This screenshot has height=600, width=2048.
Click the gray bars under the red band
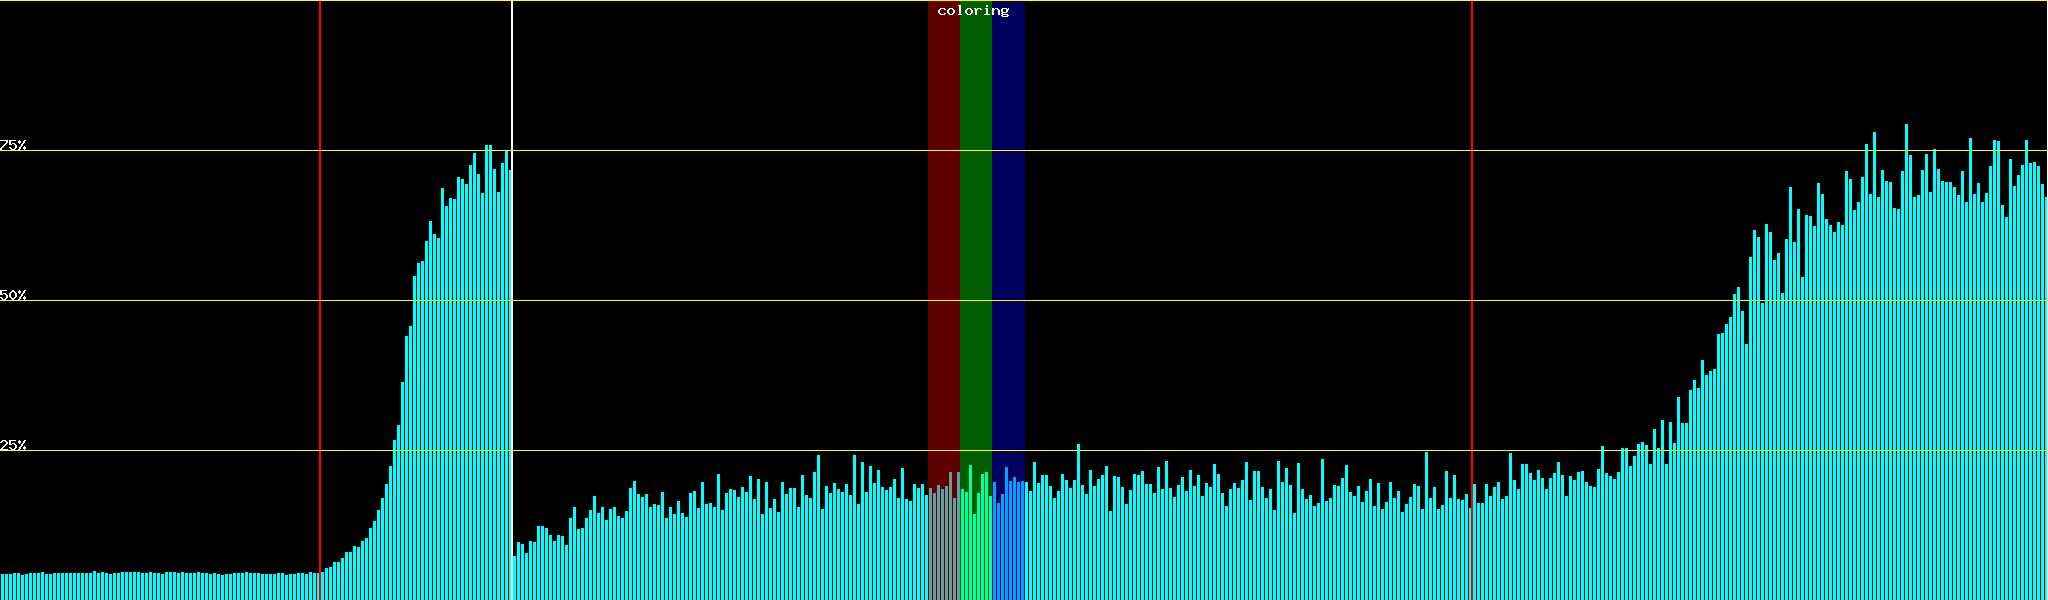pos(943,550)
